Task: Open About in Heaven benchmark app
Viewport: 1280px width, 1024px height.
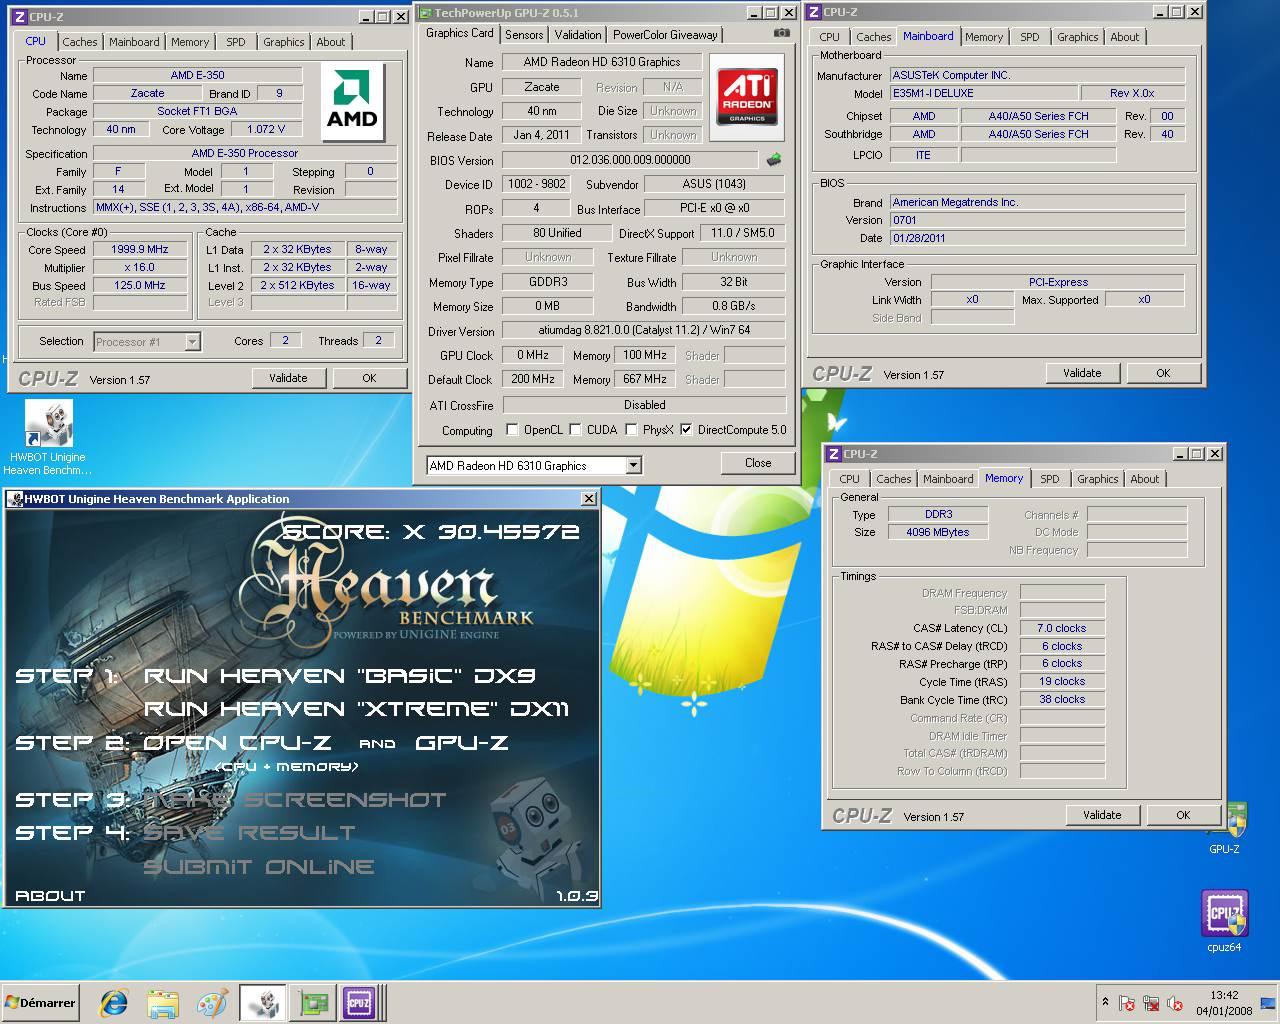Action: tap(50, 896)
